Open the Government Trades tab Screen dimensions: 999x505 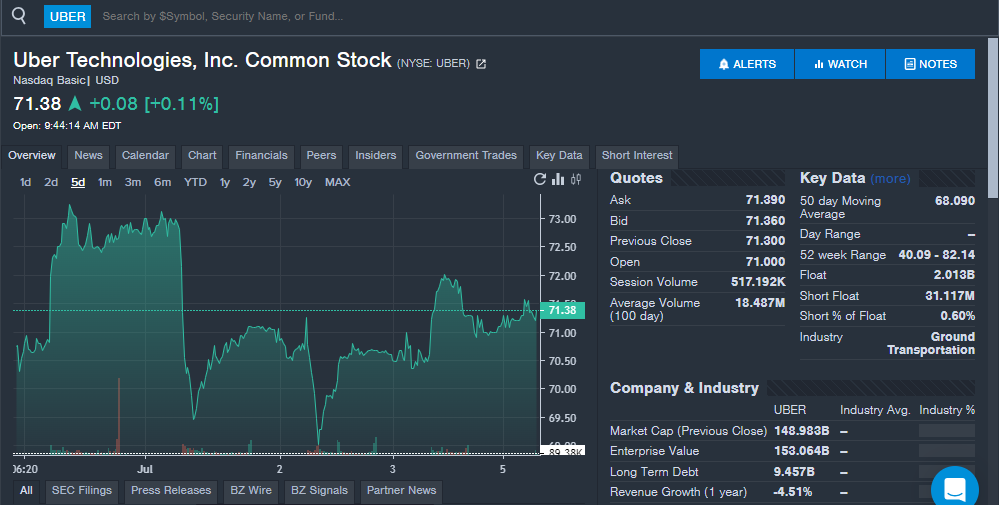click(466, 156)
